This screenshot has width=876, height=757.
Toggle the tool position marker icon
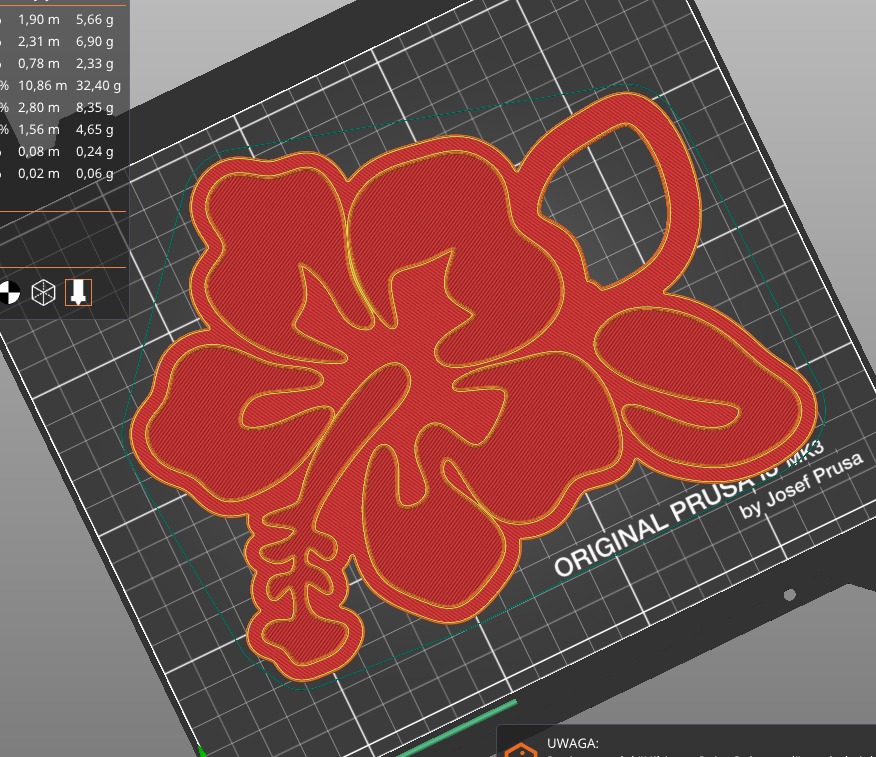78,292
